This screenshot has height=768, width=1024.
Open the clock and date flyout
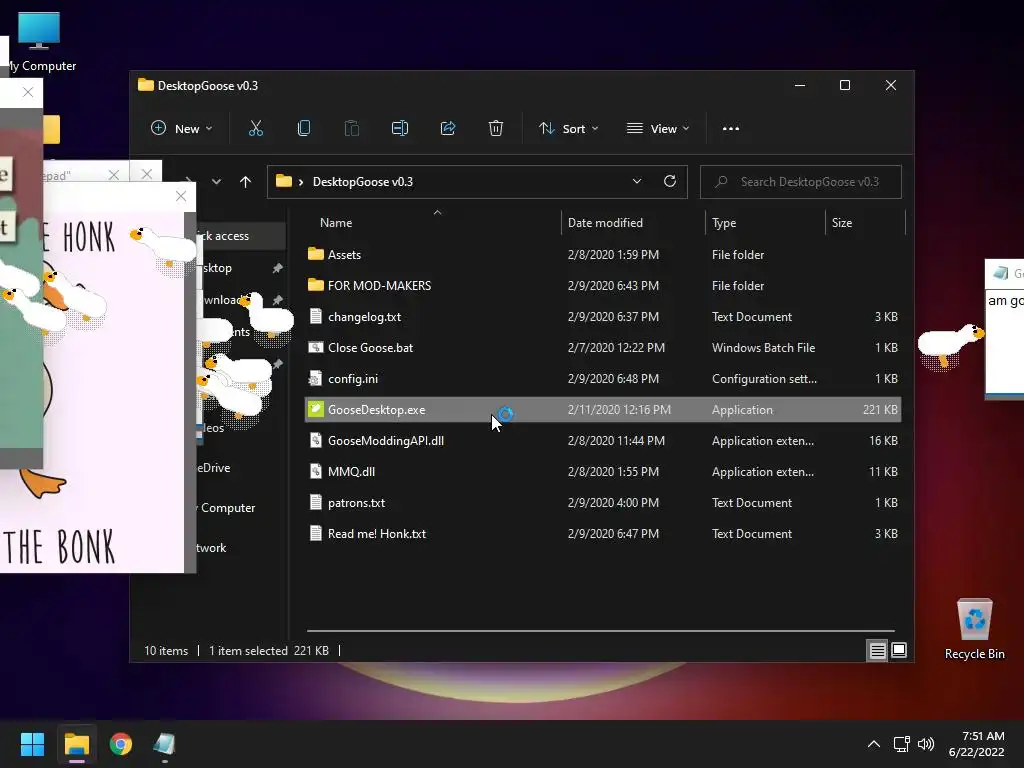[976, 744]
